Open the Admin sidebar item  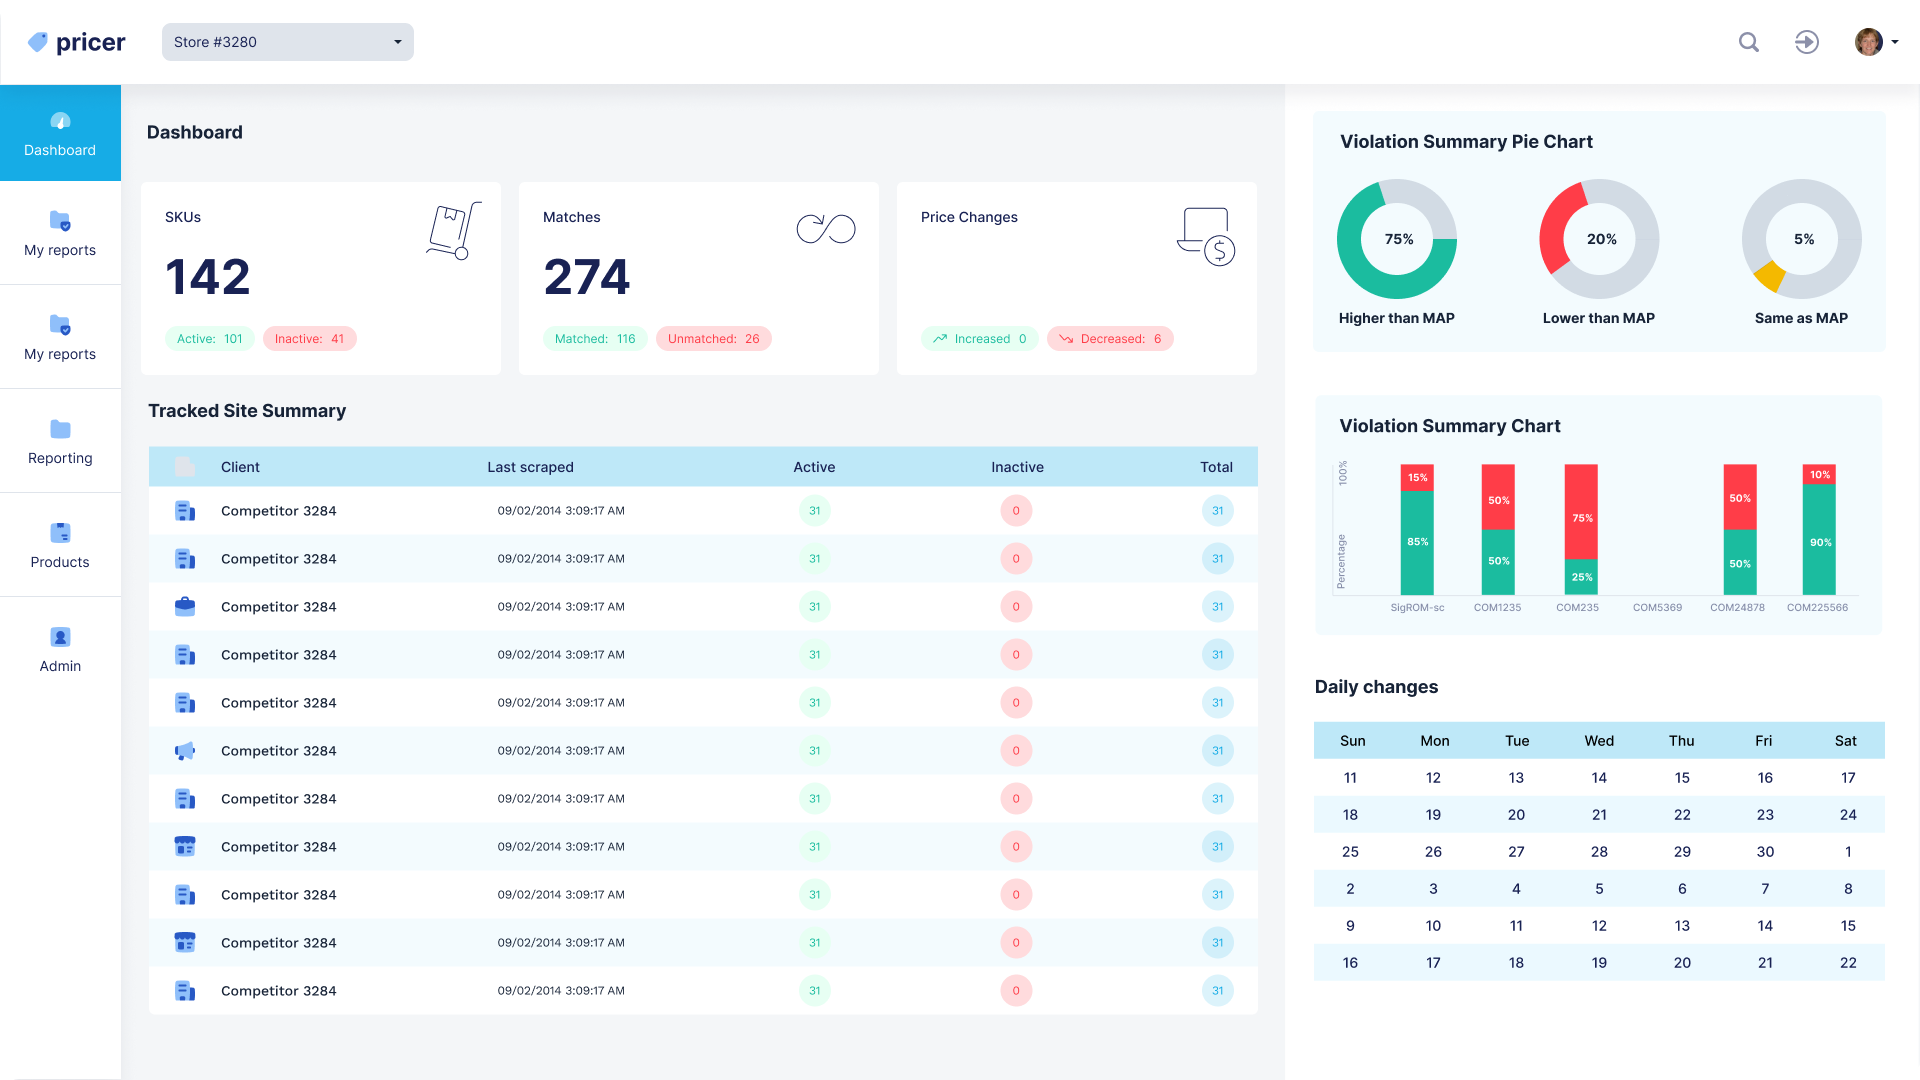coord(60,649)
